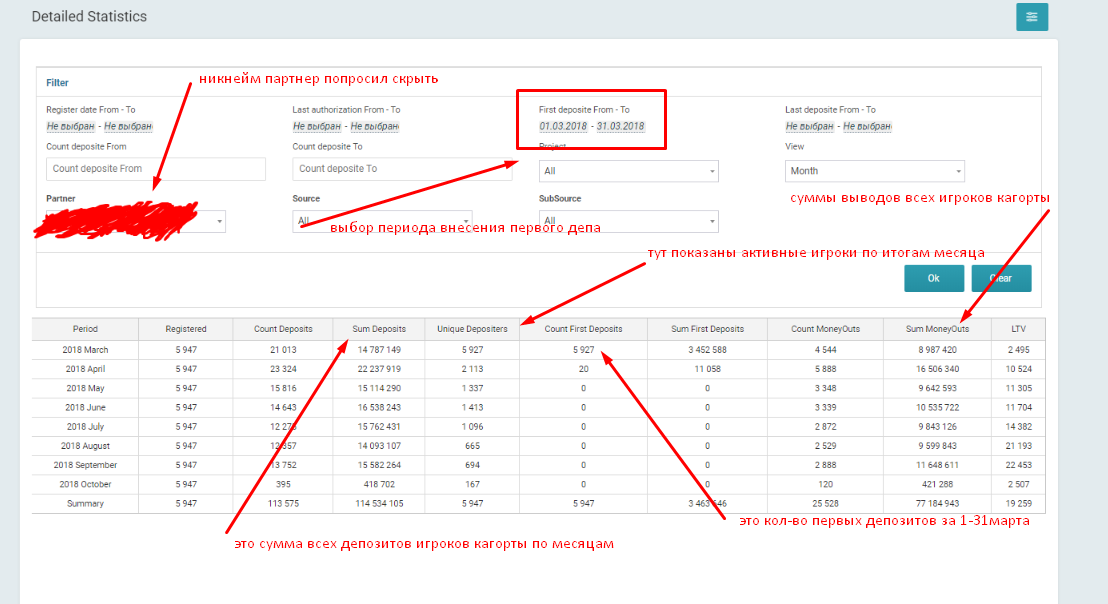The width and height of the screenshot is (1108, 604).
Task: Click Sum Deposits value 22 237 919
Action: (379, 369)
